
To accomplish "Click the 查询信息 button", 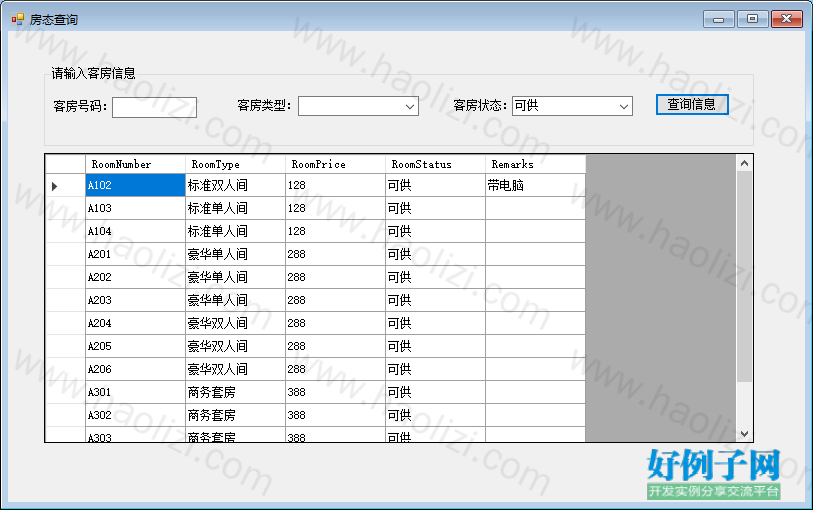I will pyautogui.click(x=692, y=105).
